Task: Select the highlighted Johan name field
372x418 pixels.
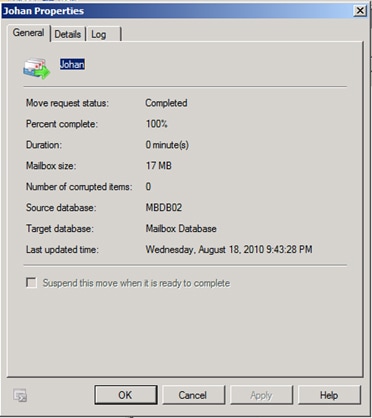Action: click(x=72, y=64)
